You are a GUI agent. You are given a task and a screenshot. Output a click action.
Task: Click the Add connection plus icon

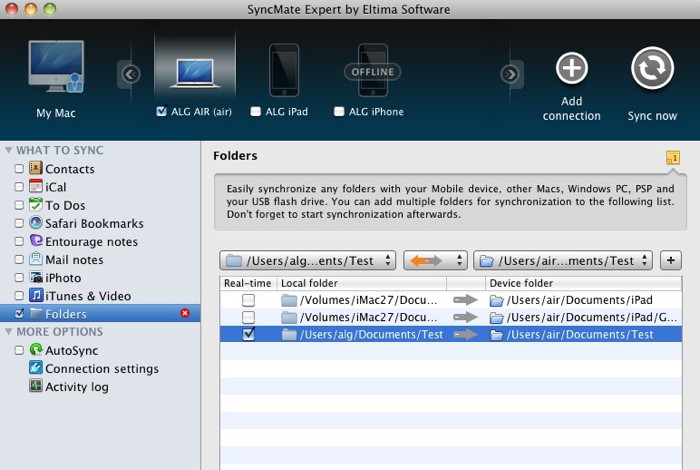[x=571, y=68]
